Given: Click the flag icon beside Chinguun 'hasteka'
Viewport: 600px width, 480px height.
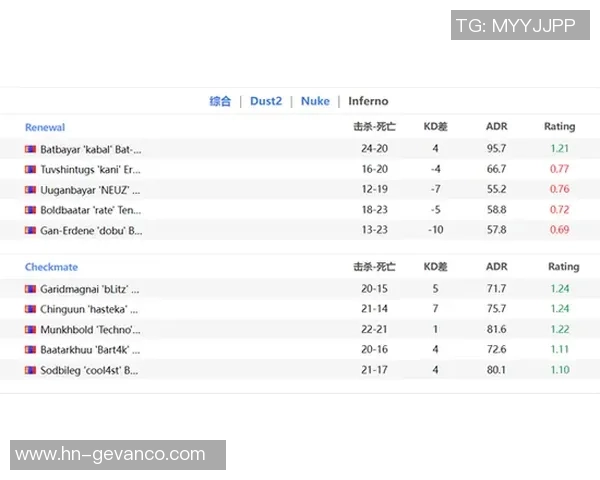Looking at the screenshot, I should tap(30, 309).
